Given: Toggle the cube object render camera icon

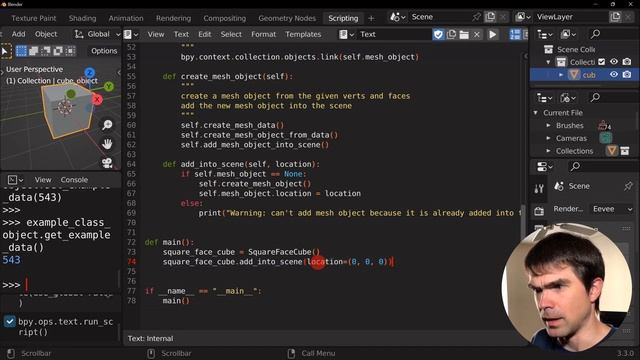Looking at the screenshot, I should pyautogui.click(x=627, y=75).
